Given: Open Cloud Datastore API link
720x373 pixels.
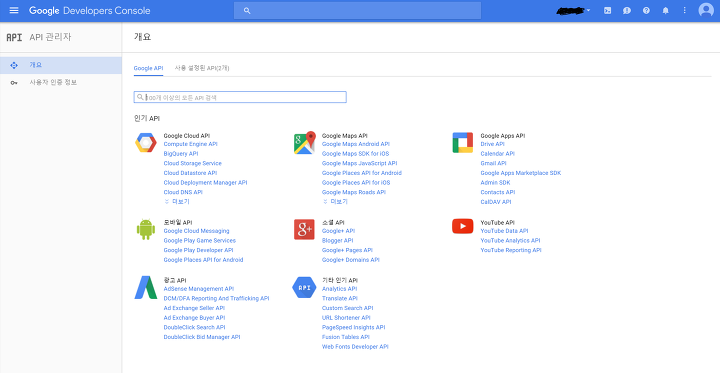Looking at the screenshot, I should pyautogui.click(x=190, y=173).
